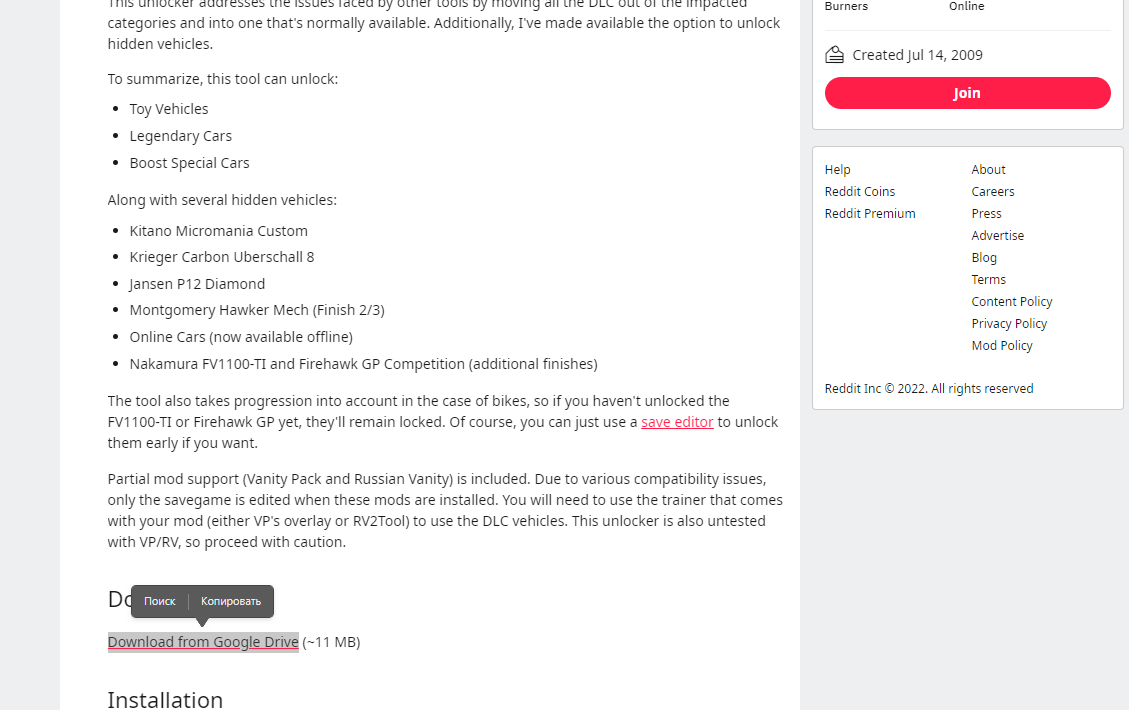Open the Press link

[x=986, y=214]
